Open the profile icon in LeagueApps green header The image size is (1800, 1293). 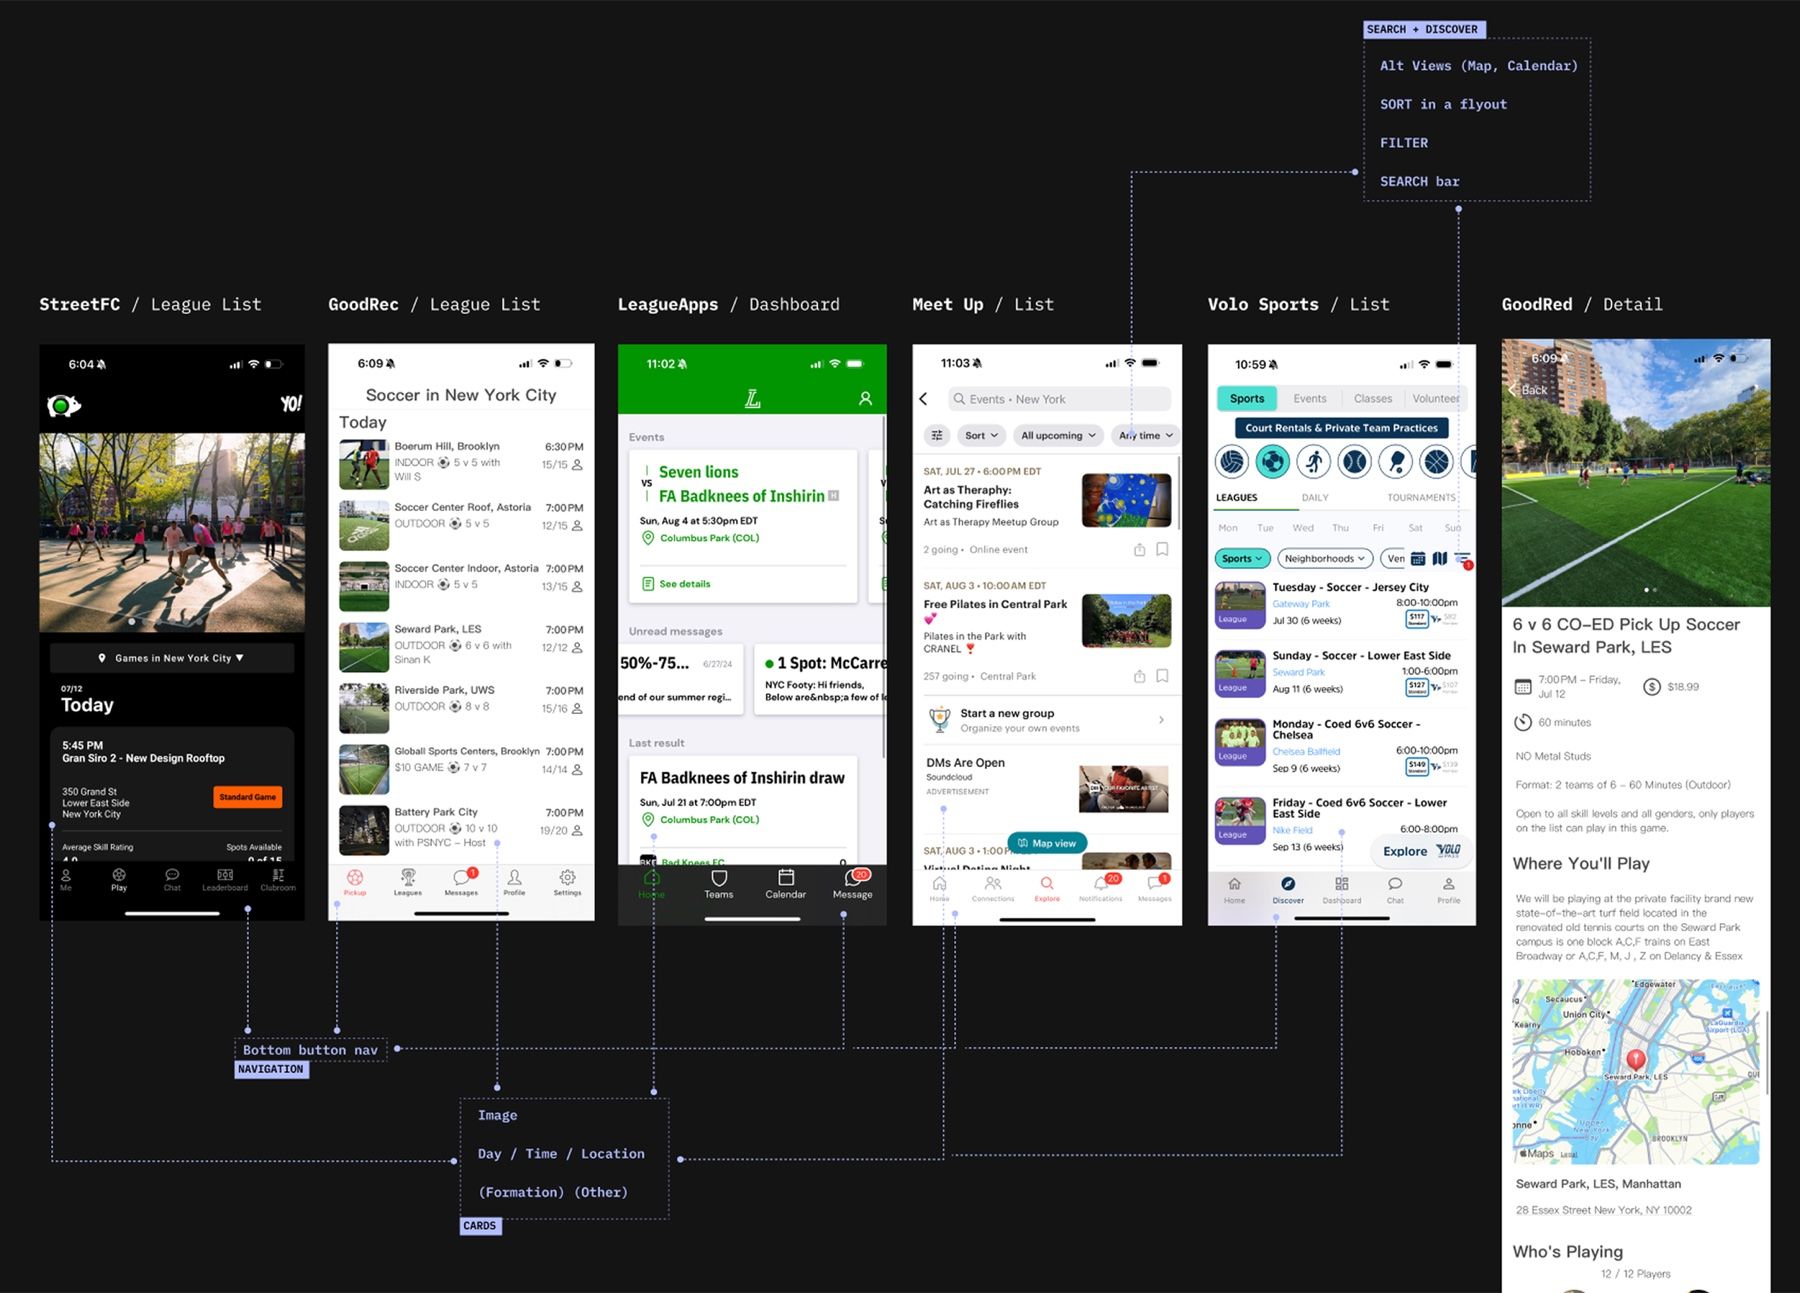[x=866, y=398]
